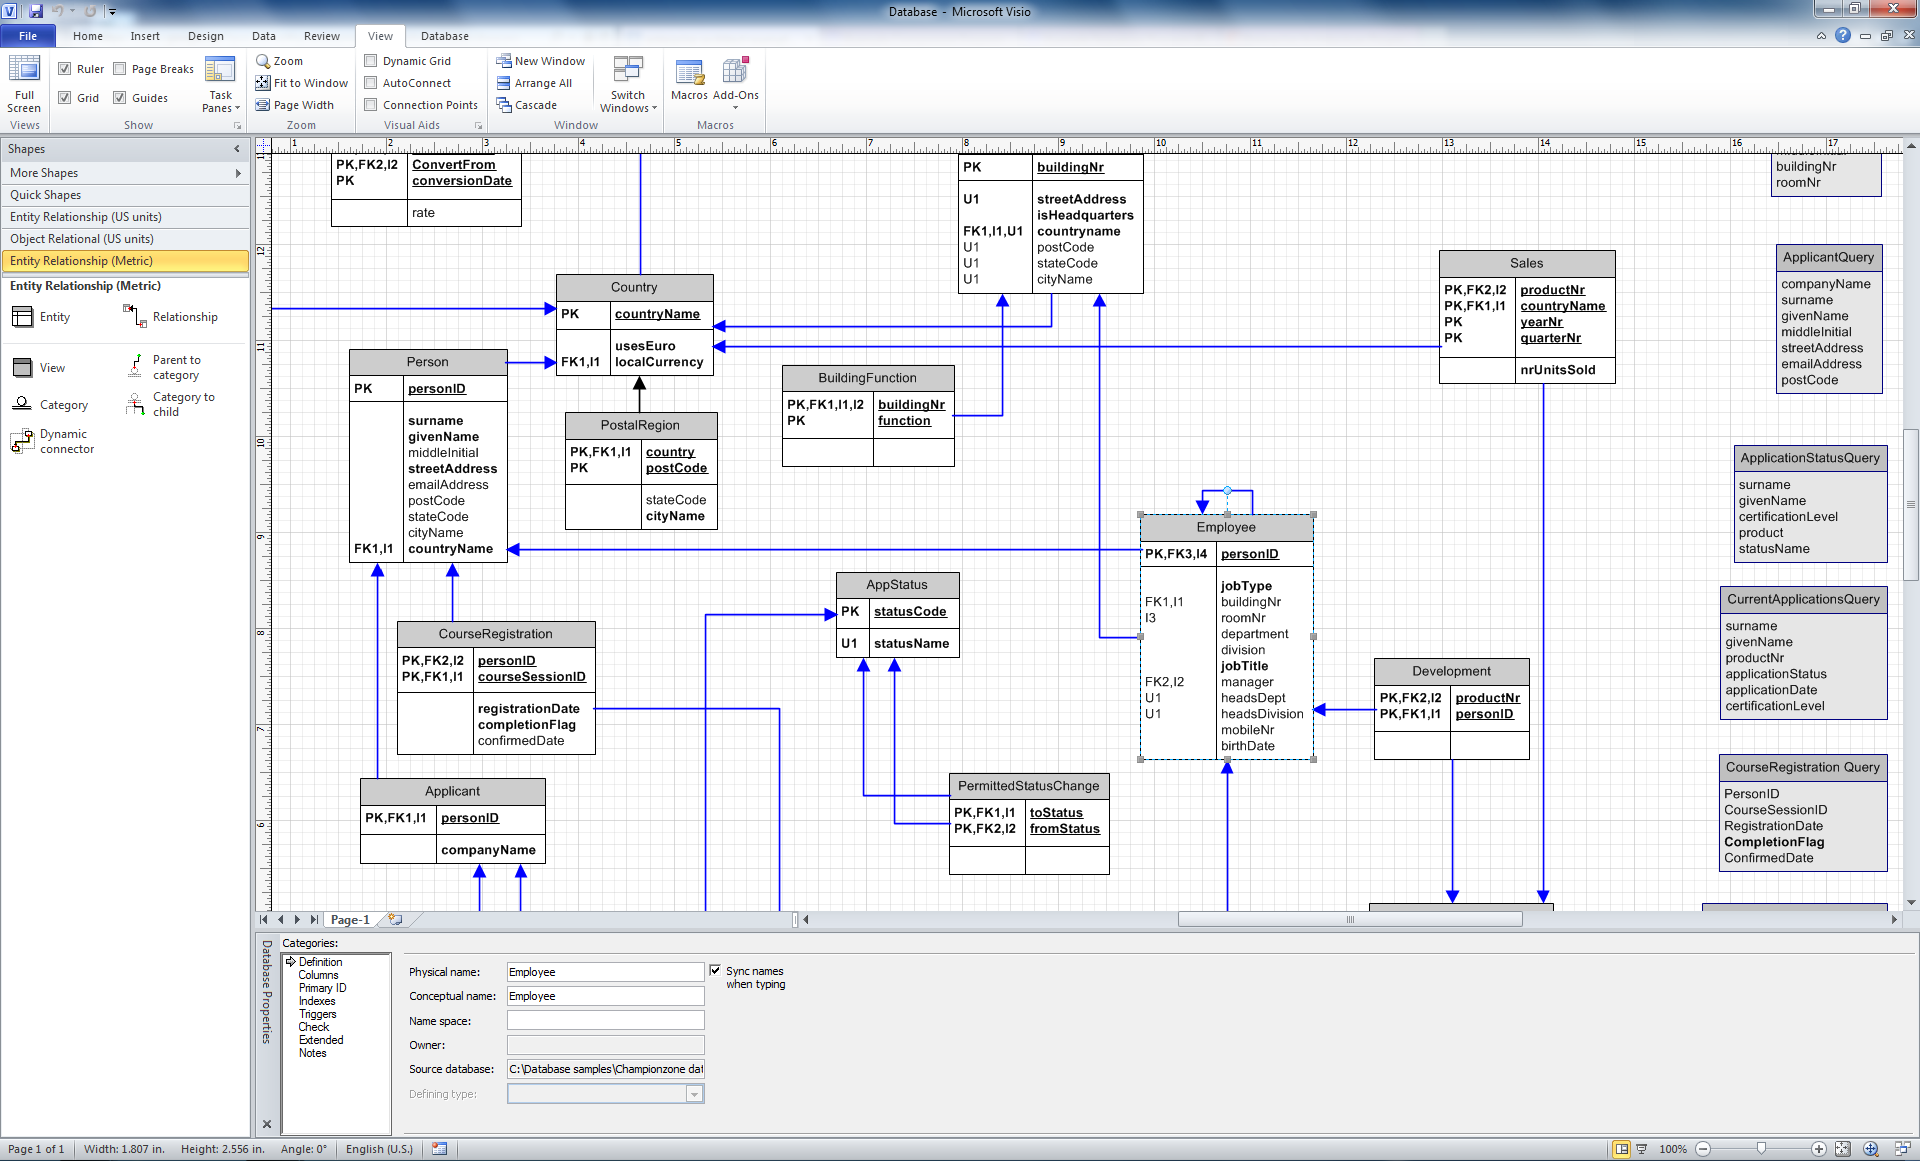This screenshot has height=1161, width=1920.
Task: Toggle the Grid checkbox
Action: [65, 98]
